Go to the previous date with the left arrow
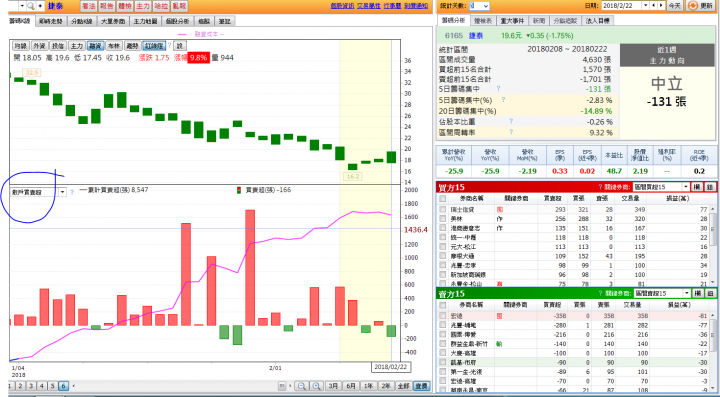This screenshot has height=397, width=720. (x=654, y=6)
